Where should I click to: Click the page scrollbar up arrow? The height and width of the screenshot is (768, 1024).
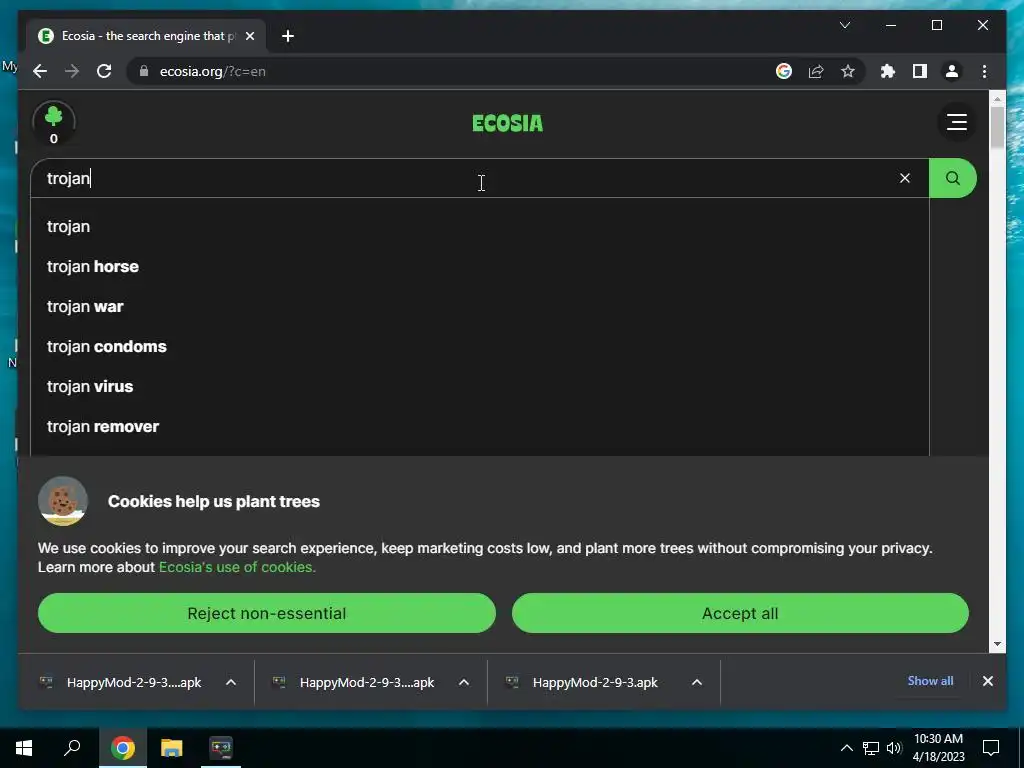(997, 99)
